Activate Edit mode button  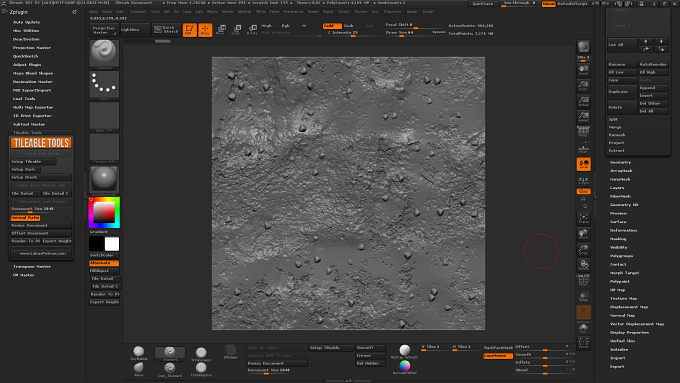[x=190, y=29]
